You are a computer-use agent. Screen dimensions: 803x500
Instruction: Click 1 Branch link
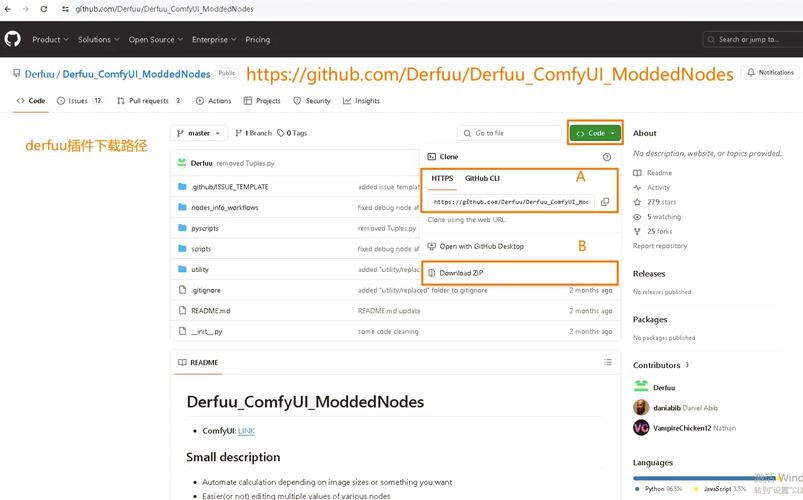(x=253, y=133)
